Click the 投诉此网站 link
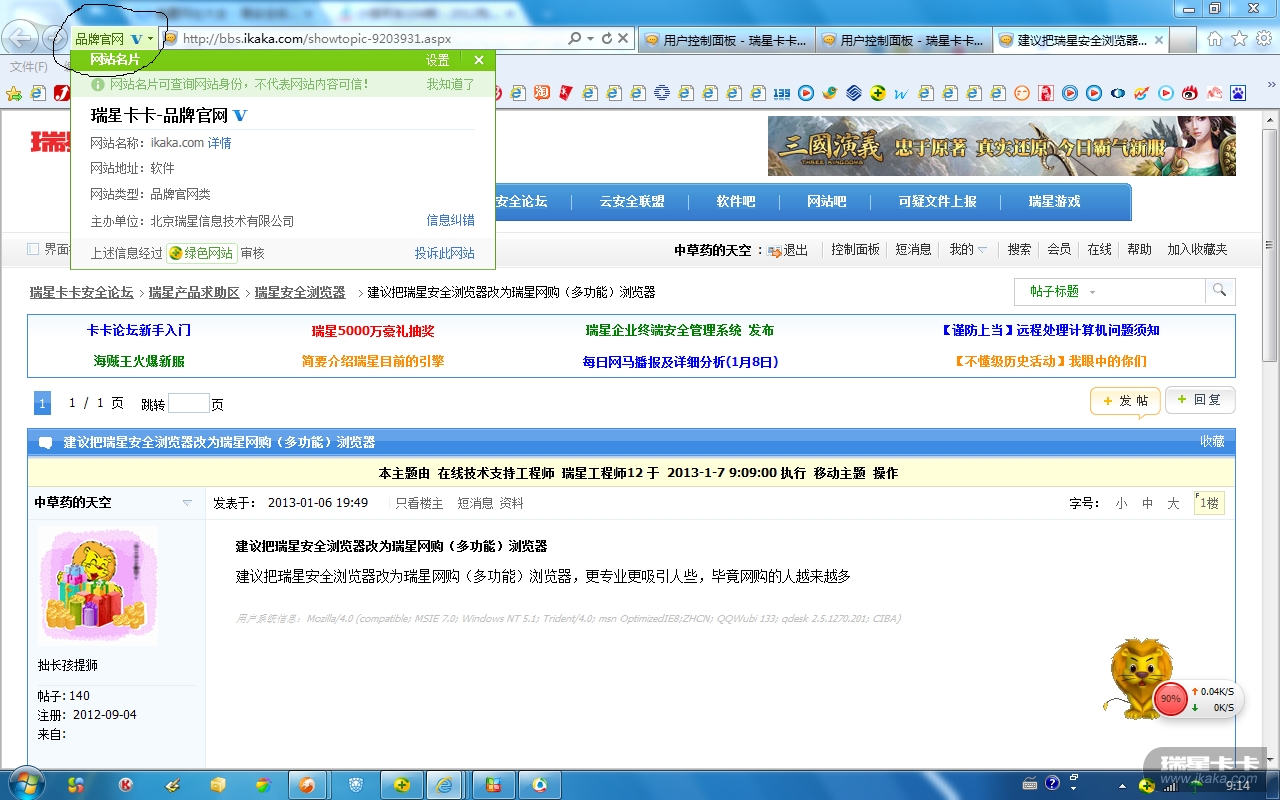Image resolution: width=1280 pixels, height=800 pixels. click(x=444, y=253)
